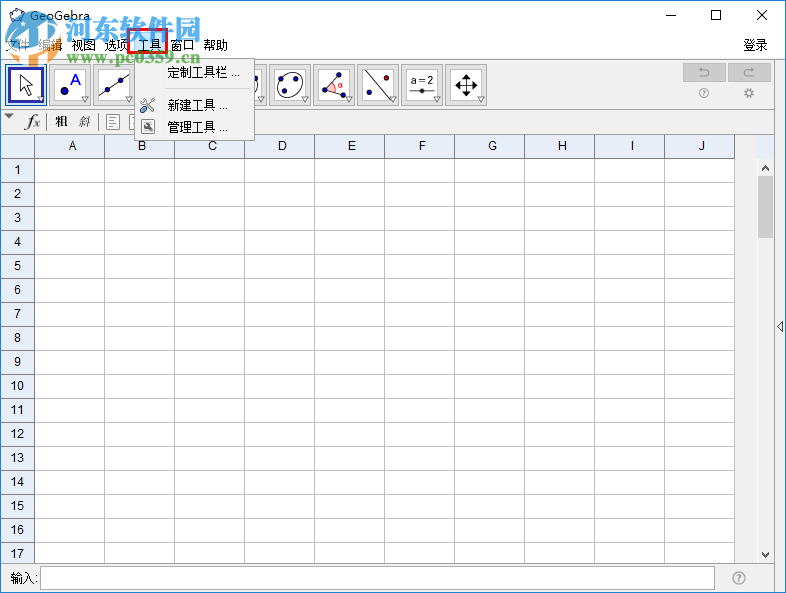Select the Move Graphics View tool
786x593 pixels.
(x=466, y=85)
